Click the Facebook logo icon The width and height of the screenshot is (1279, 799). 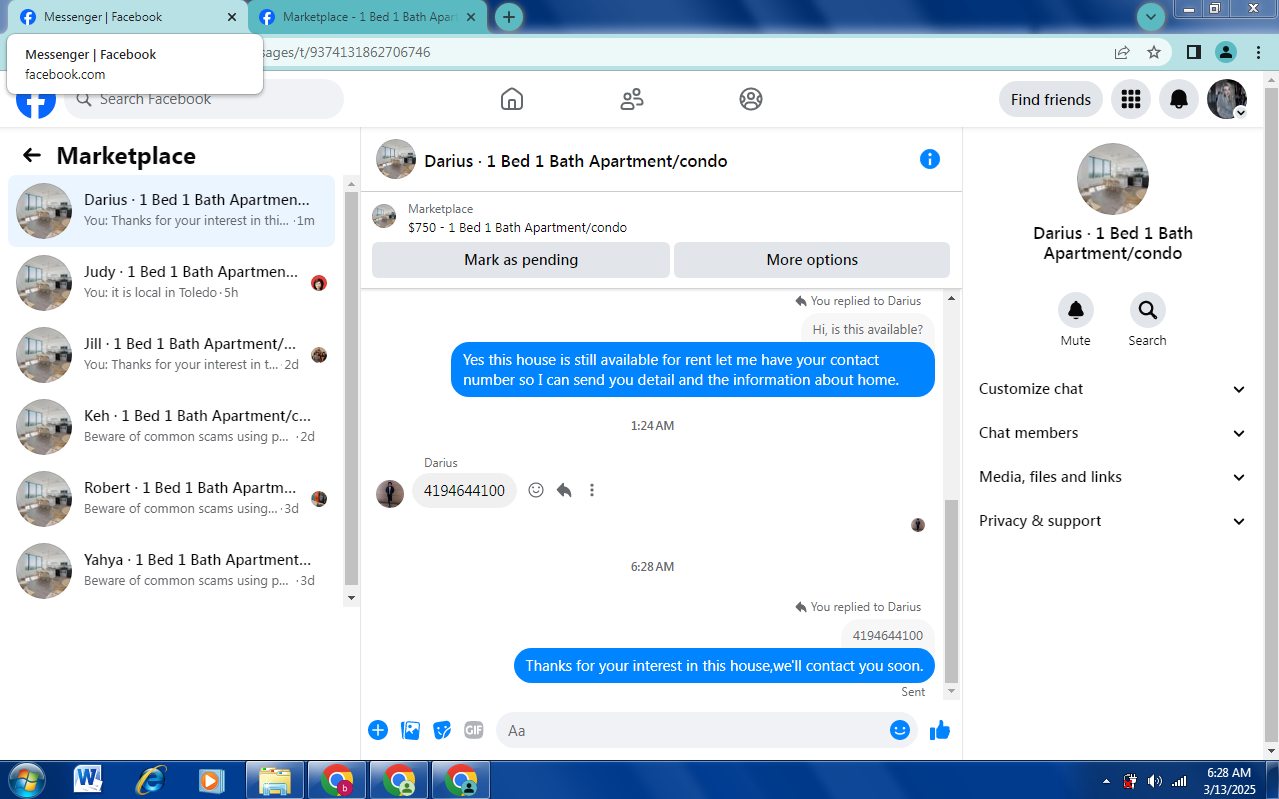[36, 100]
